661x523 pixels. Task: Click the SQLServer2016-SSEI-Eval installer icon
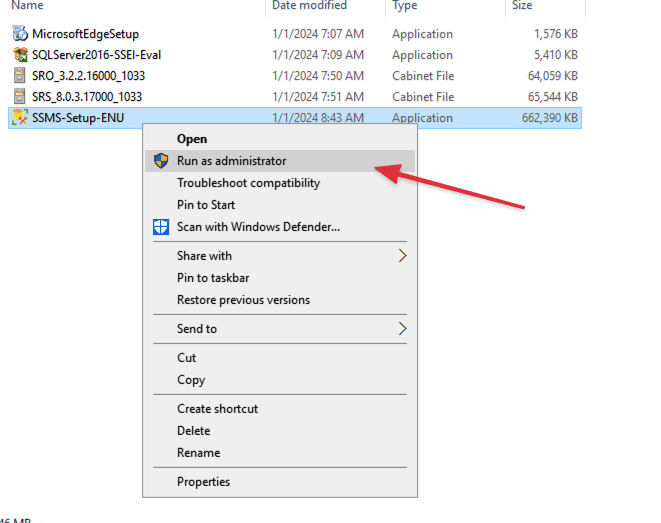tap(20, 55)
